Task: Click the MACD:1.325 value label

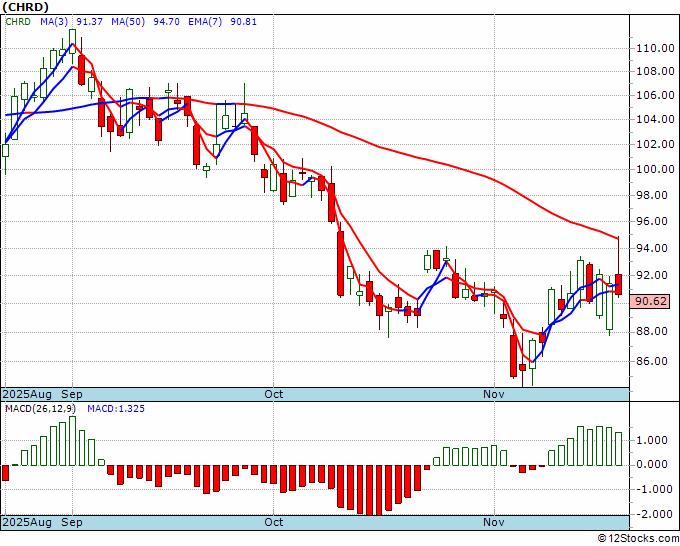Action: tap(116, 409)
